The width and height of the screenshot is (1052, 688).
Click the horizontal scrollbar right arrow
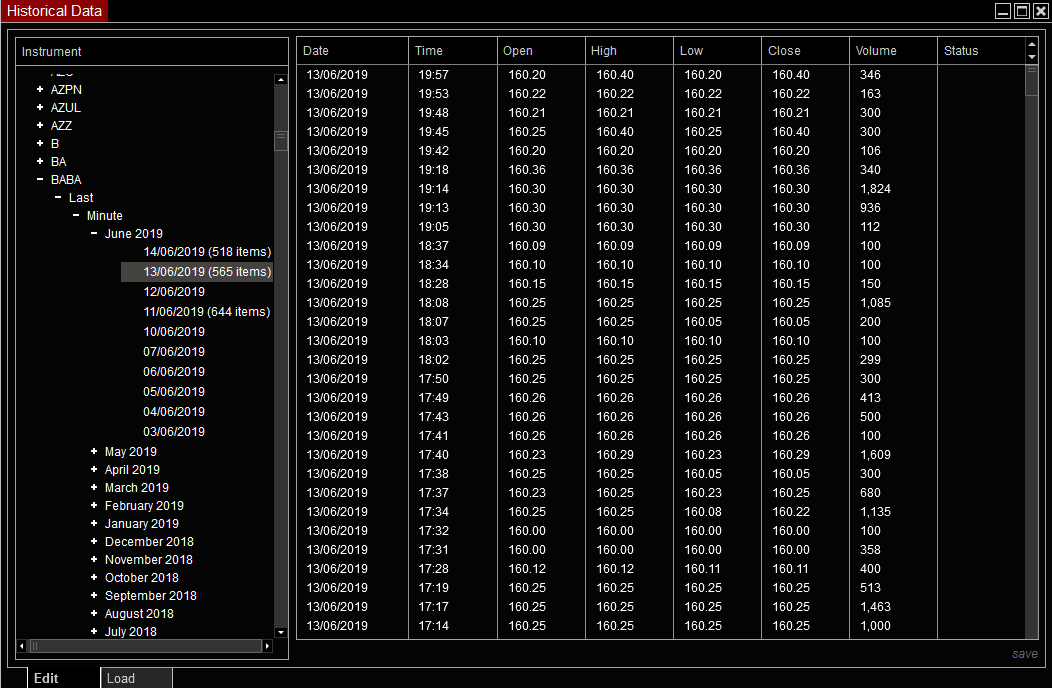(266, 646)
